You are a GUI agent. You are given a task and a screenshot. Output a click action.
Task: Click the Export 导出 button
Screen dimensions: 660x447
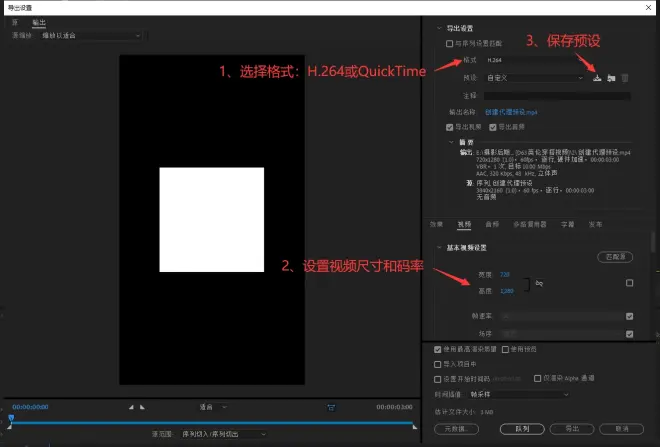click(x=572, y=429)
